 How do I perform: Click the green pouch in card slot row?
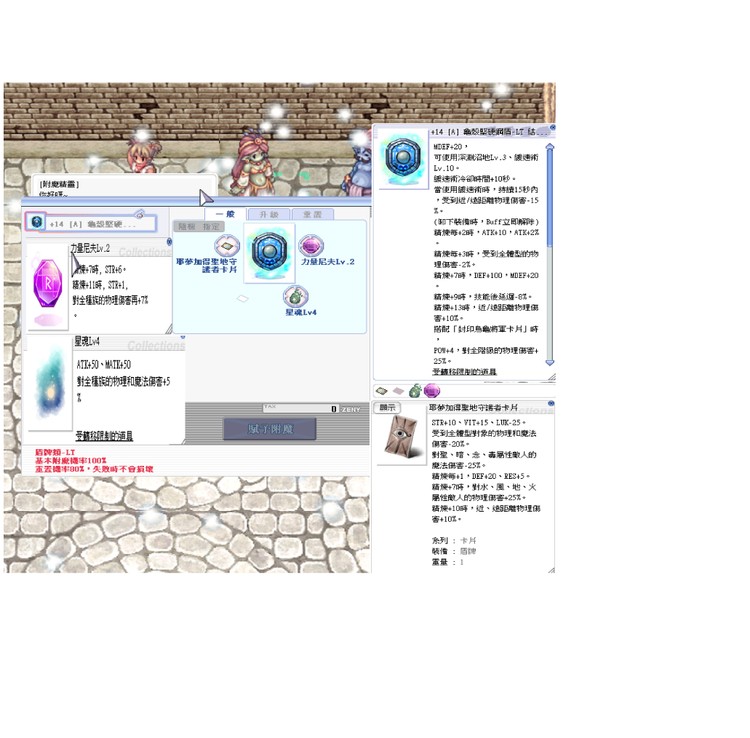click(x=413, y=391)
